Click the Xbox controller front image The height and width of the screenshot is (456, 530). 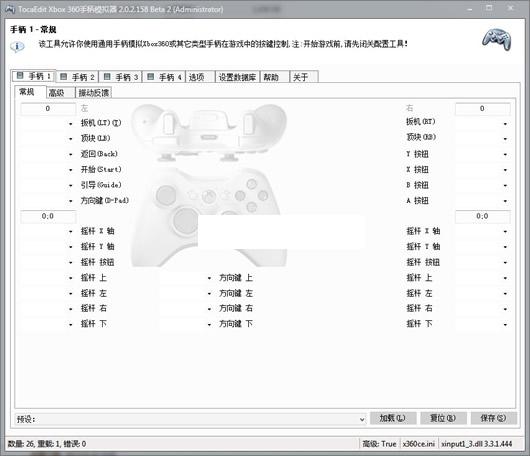tap(209, 216)
